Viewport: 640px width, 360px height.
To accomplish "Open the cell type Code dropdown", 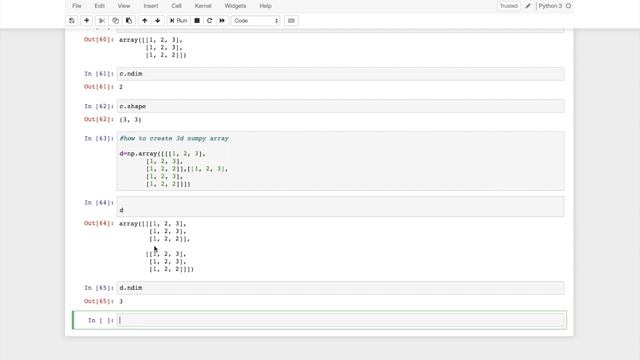I will [x=256, y=20].
